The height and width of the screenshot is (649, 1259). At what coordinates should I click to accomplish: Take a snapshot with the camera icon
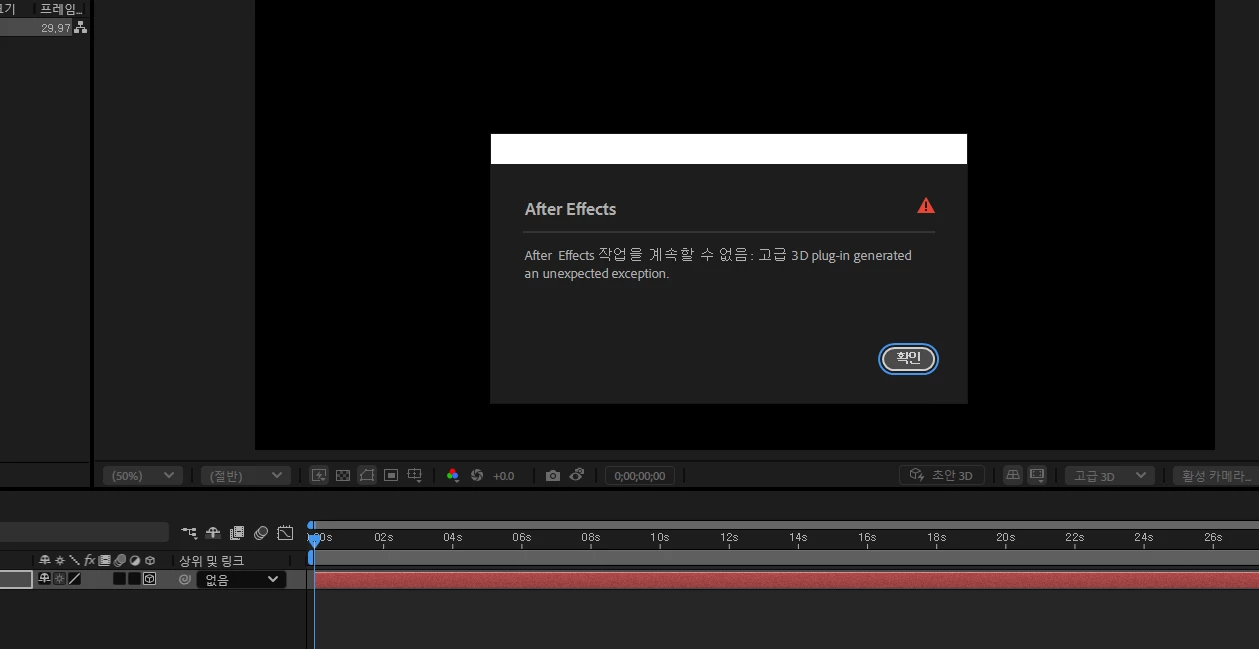point(553,476)
